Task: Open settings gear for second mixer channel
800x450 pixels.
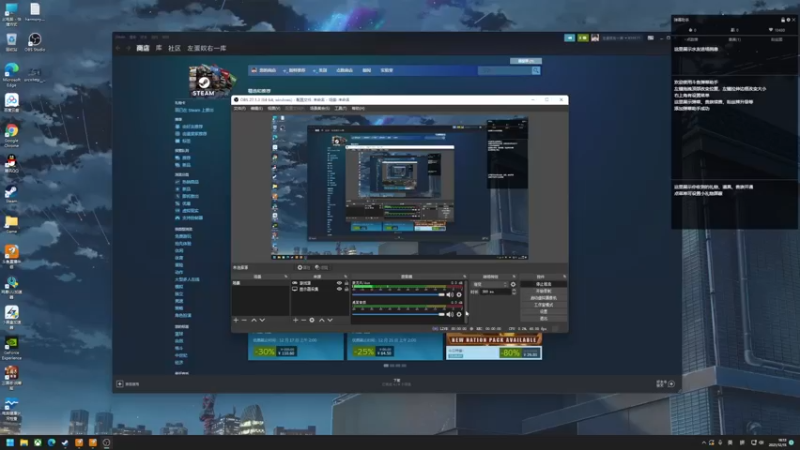Action: coord(459,314)
